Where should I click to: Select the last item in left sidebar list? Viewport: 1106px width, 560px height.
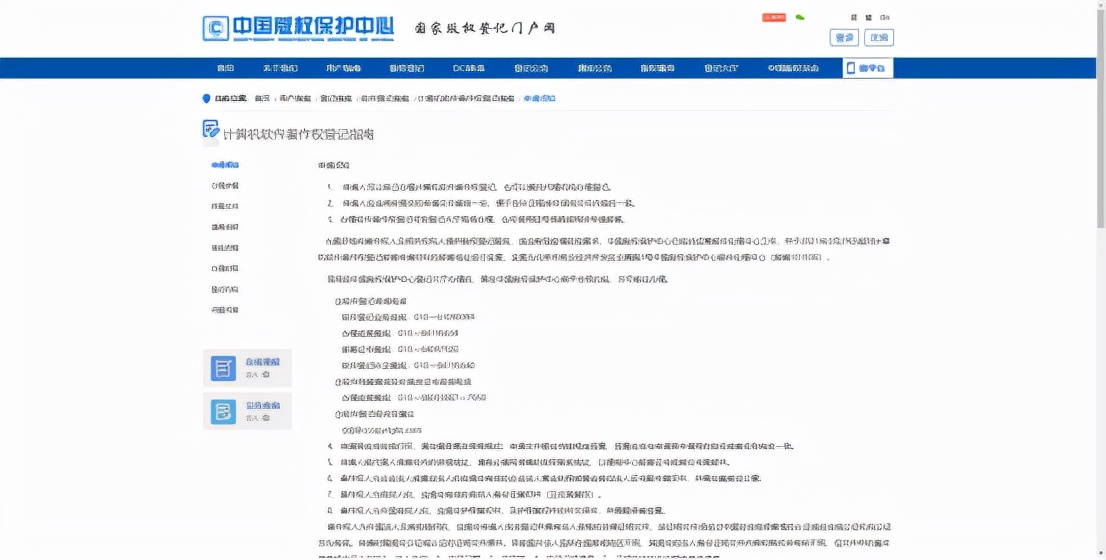(x=225, y=310)
